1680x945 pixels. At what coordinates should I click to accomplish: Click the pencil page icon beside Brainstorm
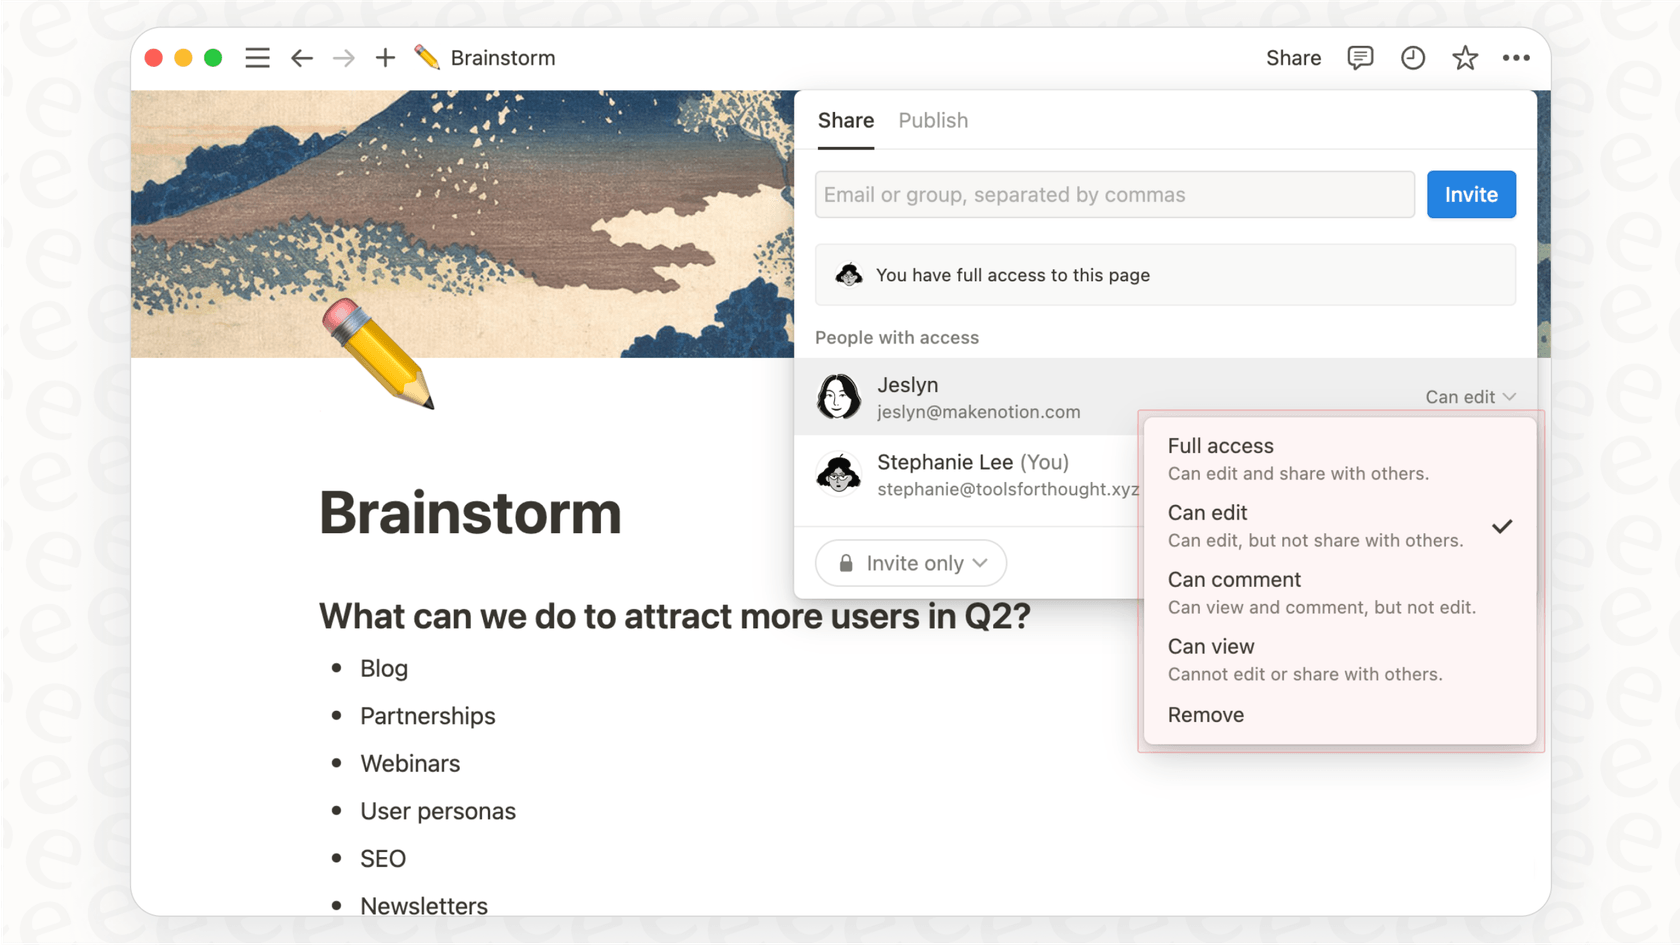[x=427, y=57]
